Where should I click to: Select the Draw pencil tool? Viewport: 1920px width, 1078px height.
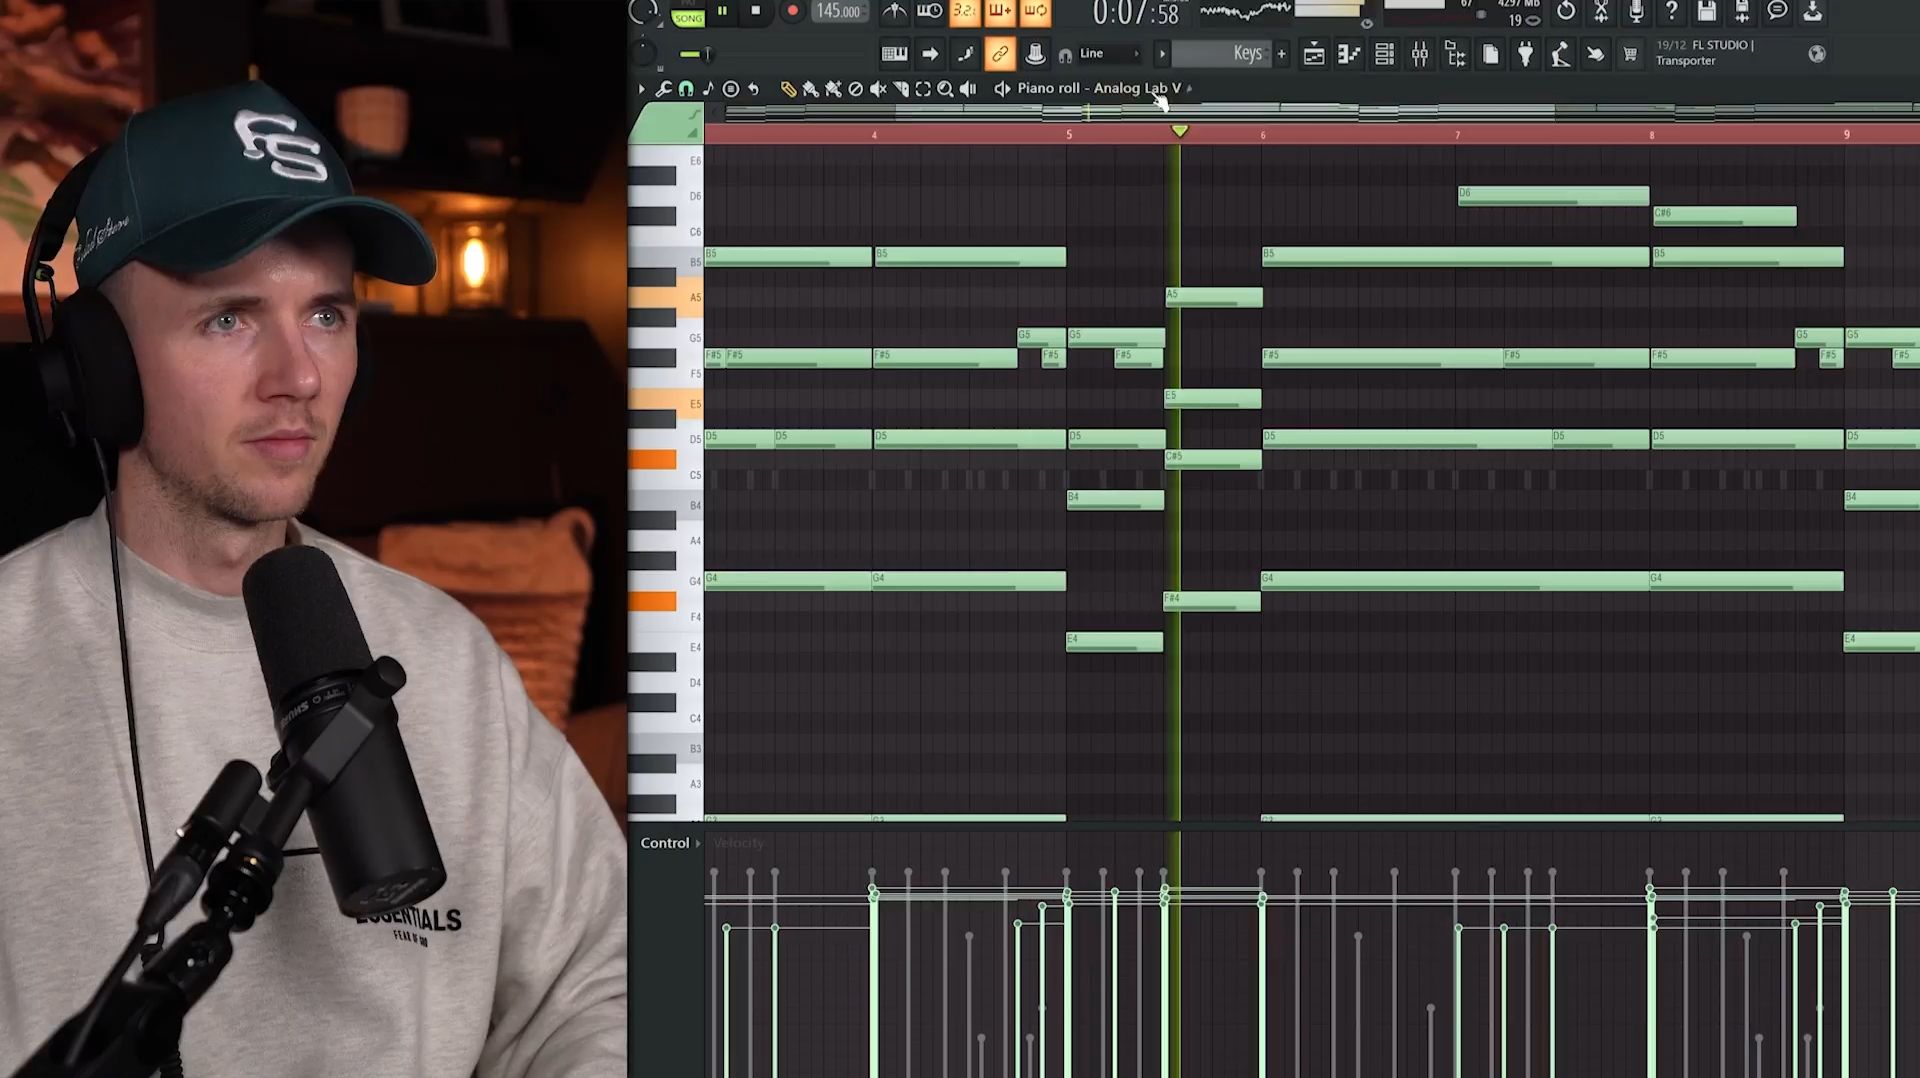pyautogui.click(x=788, y=89)
